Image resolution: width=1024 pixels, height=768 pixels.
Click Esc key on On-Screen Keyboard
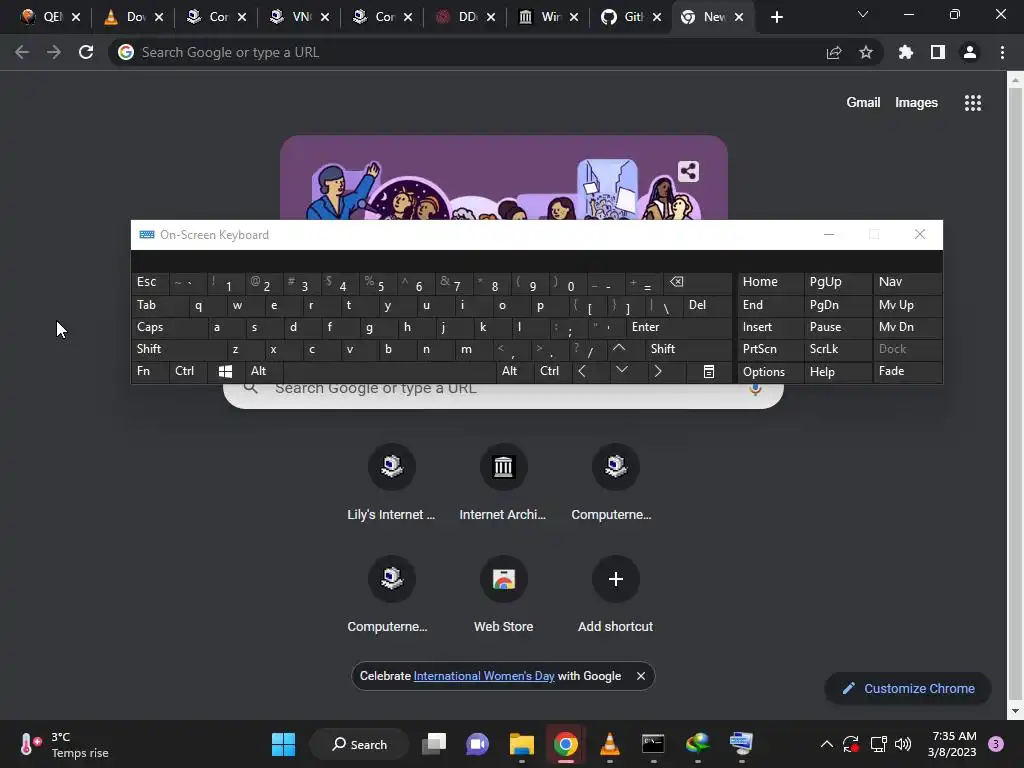point(150,282)
